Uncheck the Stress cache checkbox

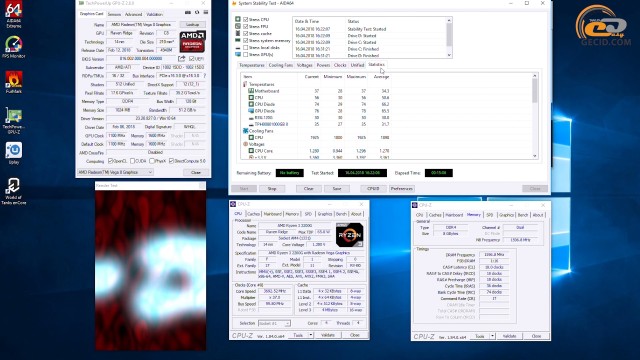tap(245, 33)
